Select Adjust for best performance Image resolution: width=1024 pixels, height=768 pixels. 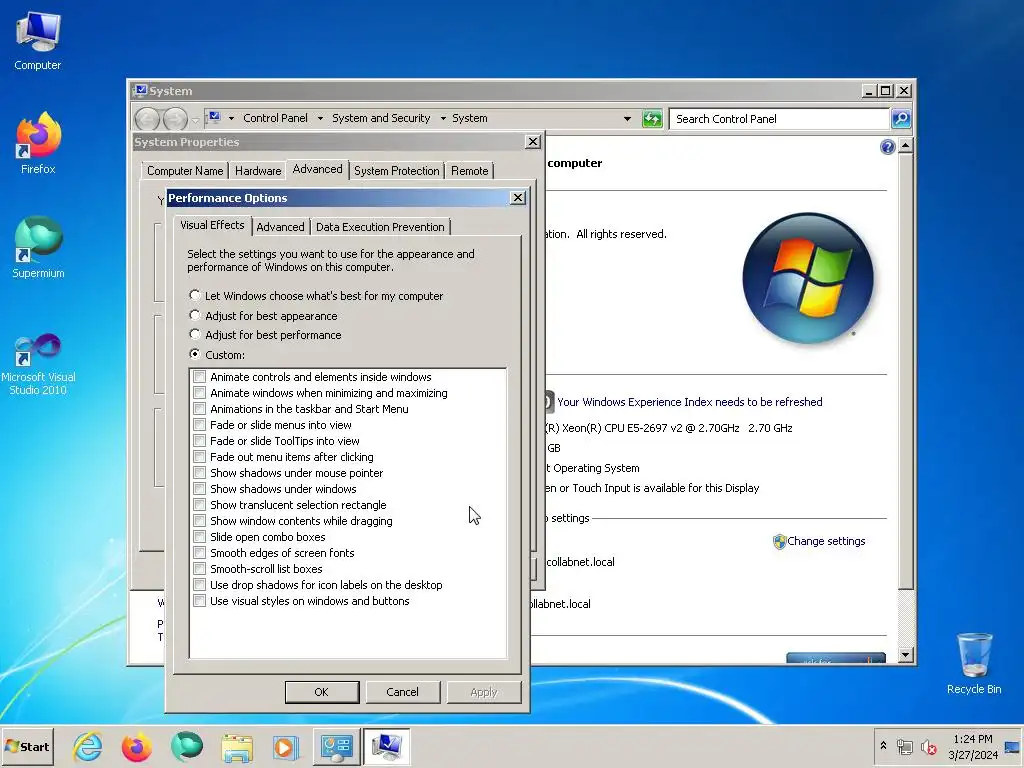265,334
